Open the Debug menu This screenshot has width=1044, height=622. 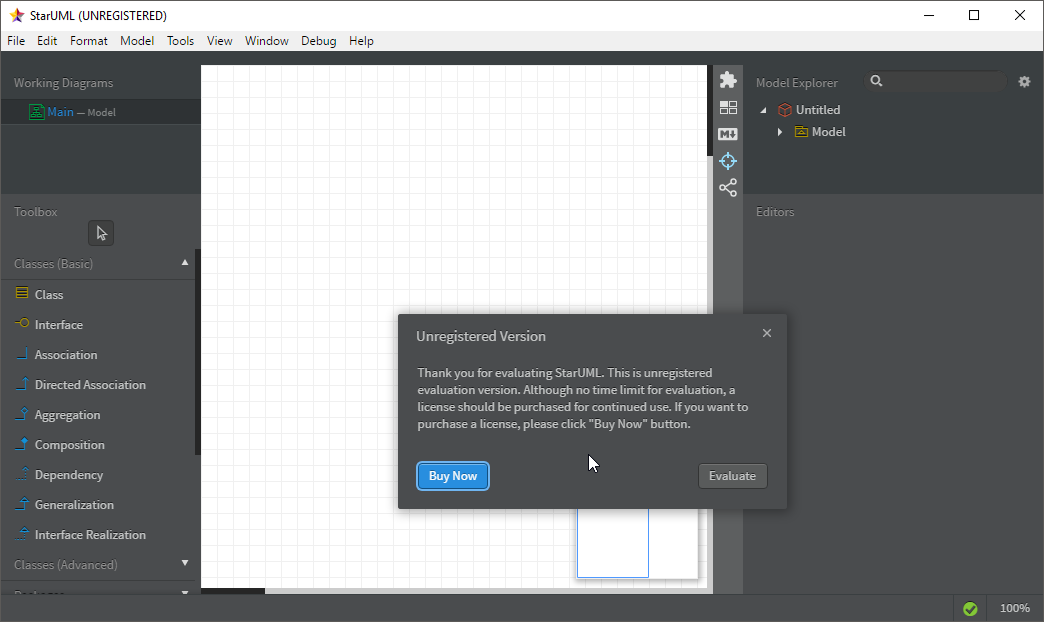(x=318, y=41)
